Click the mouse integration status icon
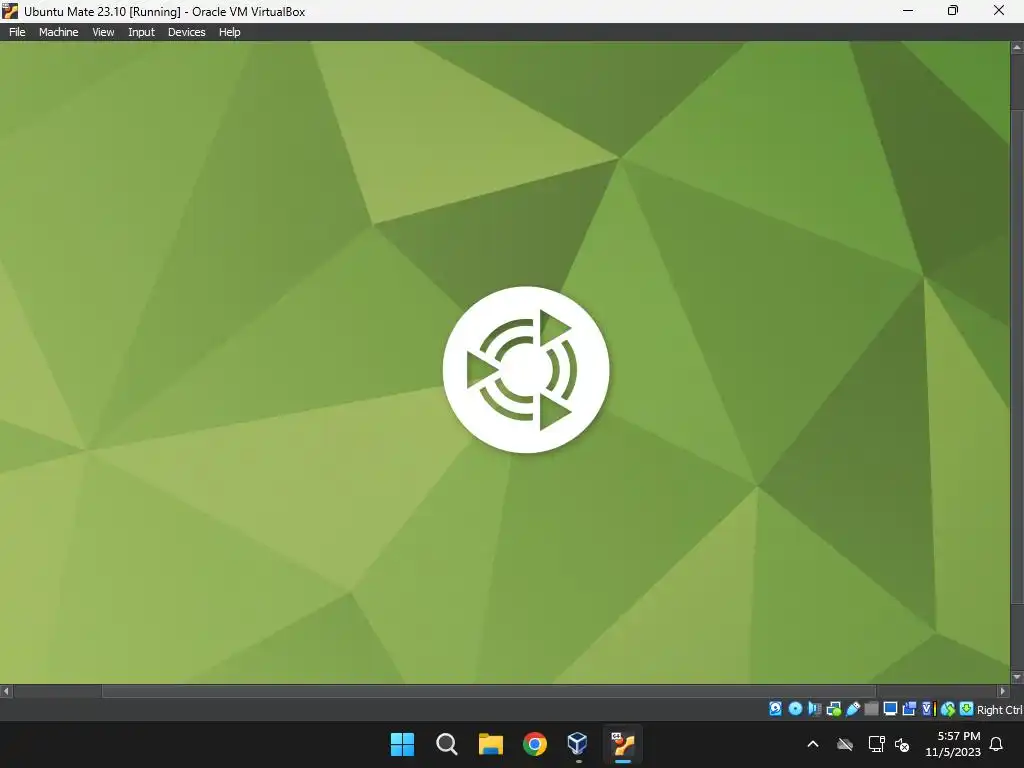 click(948, 709)
